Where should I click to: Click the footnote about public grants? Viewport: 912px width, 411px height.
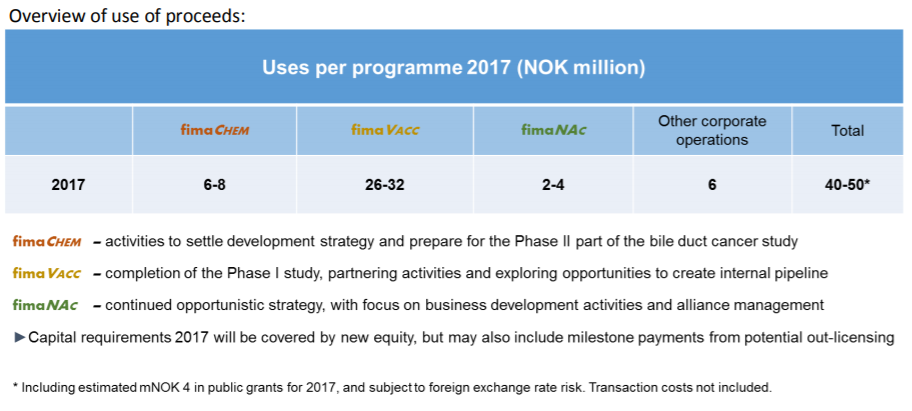(392, 387)
